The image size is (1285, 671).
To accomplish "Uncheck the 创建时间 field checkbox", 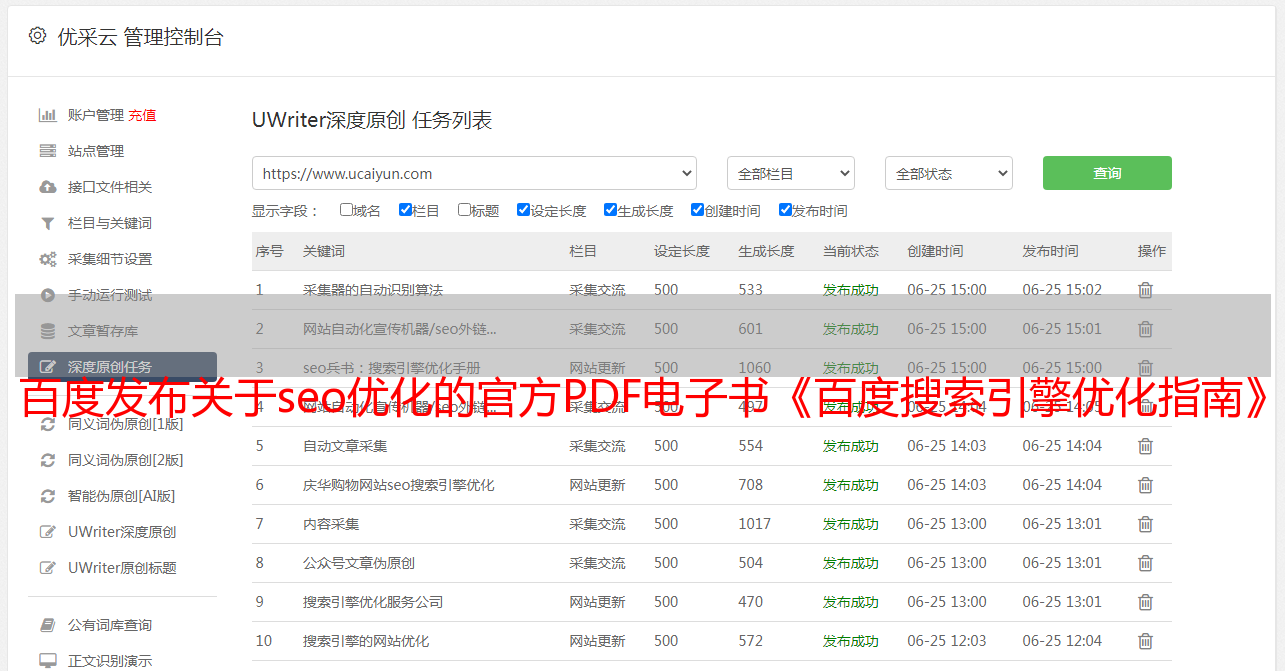I will click(697, 210).
